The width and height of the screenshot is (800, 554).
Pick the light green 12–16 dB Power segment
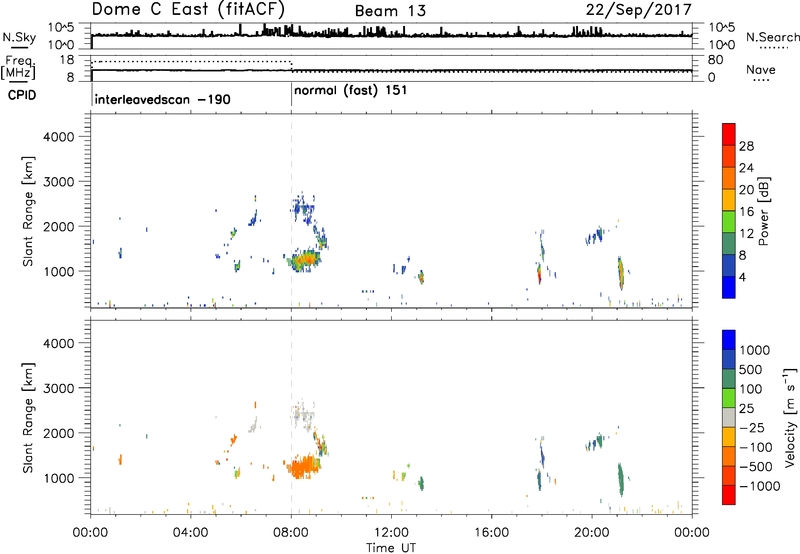click(x=729, y=222)
